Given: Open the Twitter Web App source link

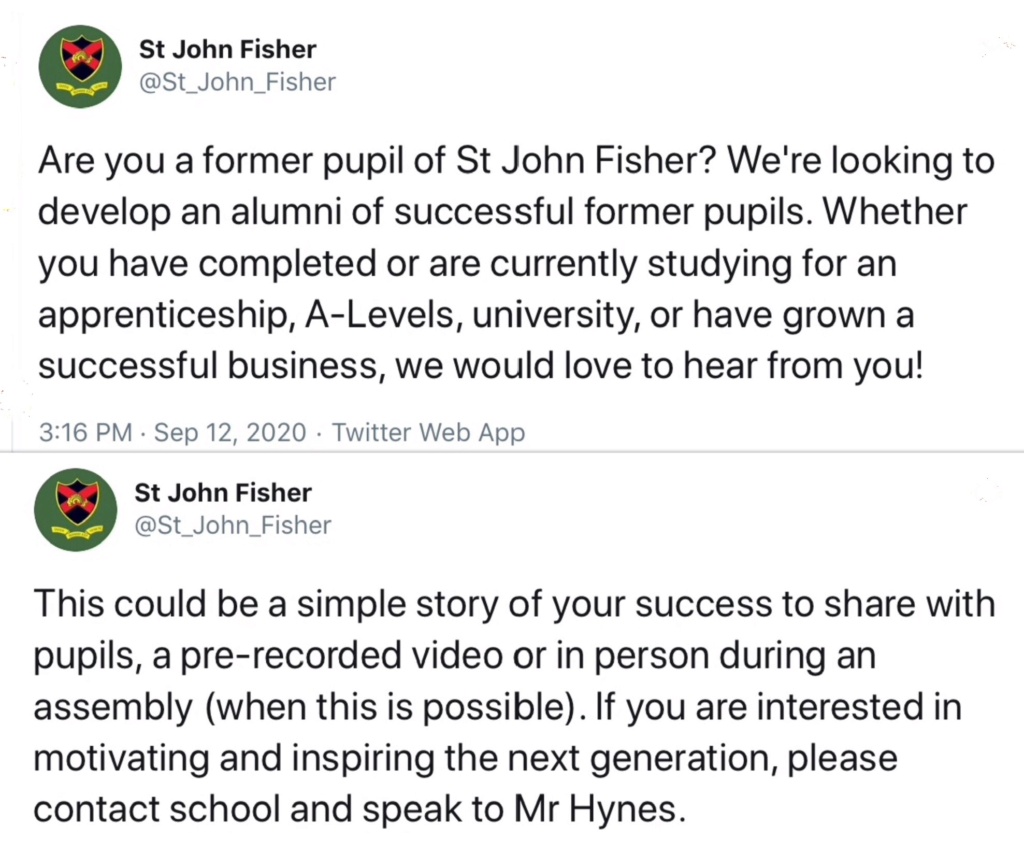Looking at the screenshot, I should (428, 432).
